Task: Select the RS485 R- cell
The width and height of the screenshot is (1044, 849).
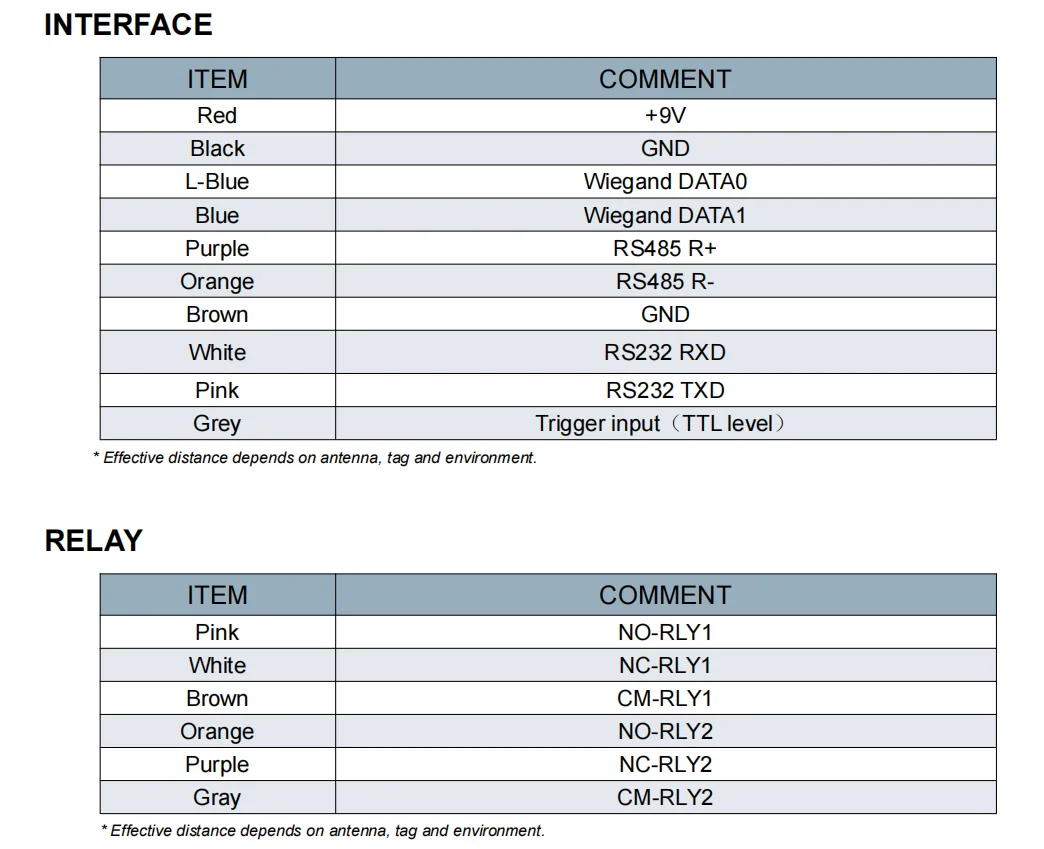Action: tap(665, 281)
